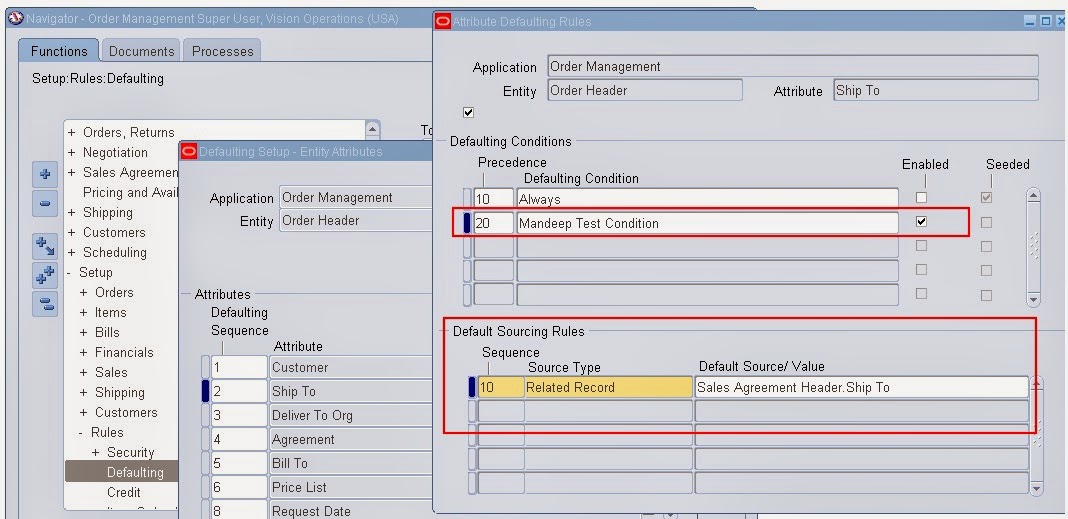Screen dimensions: 1068x519
Task: Expand the Shipping top-level node
Action: click(71, 213)
